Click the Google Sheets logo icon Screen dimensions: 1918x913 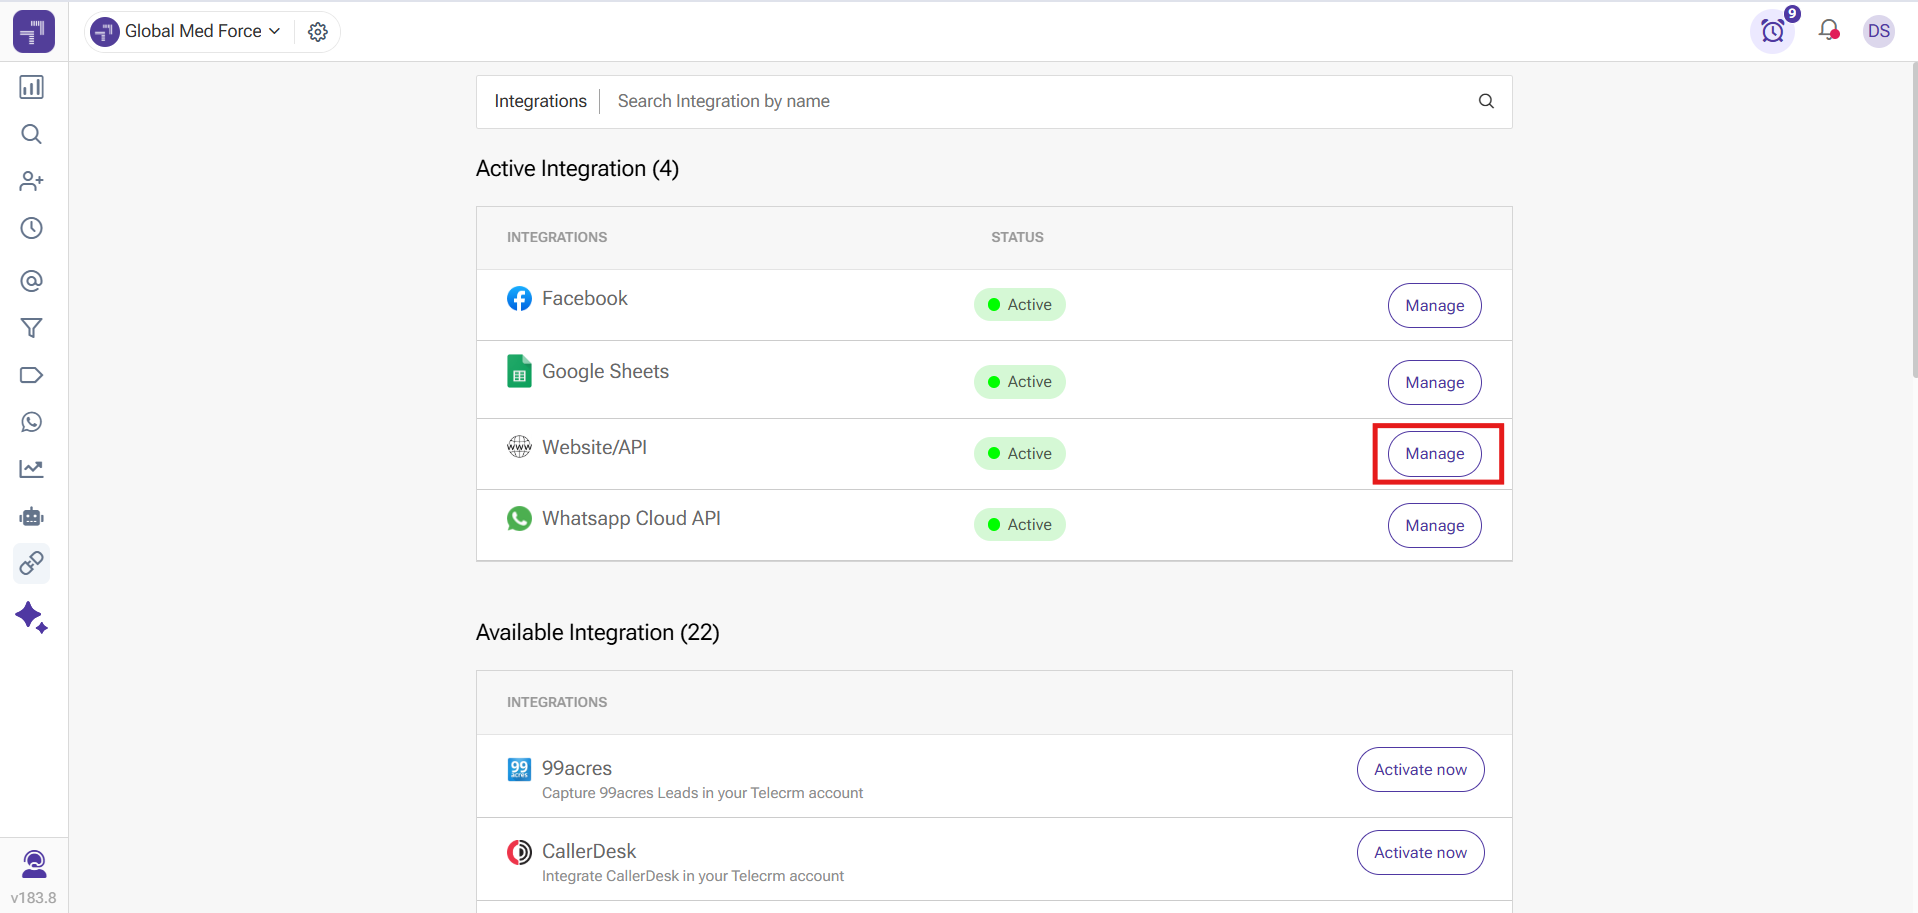point(519,372)
